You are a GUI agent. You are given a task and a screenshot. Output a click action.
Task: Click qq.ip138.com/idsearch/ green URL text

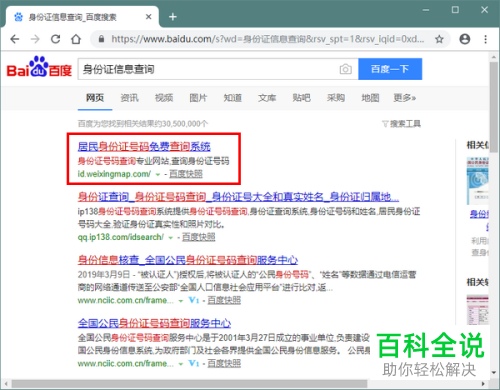pyautogui.click(x=121, y=237)
